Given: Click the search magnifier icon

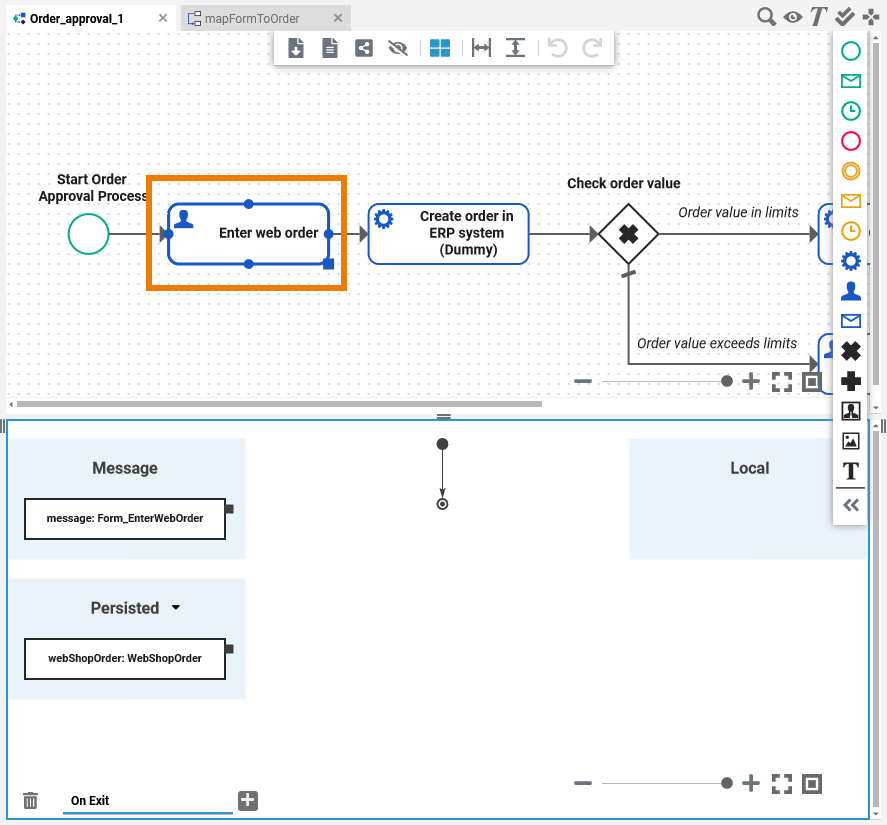Looking at the screenshot, I should (x=766, y=16).
